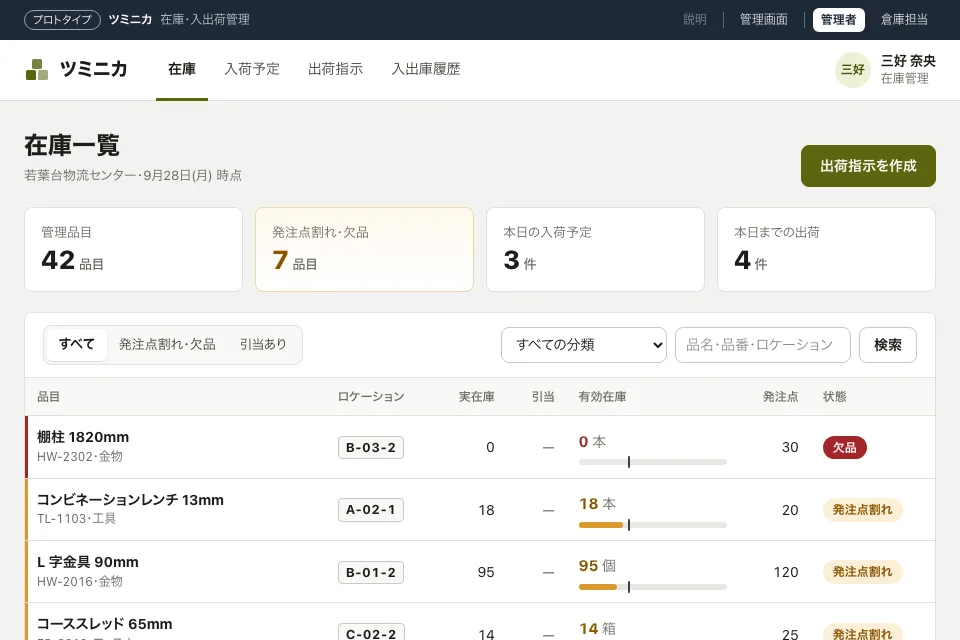
Task: Open the すべての分類 category dropdown
Action: (583, 345)
